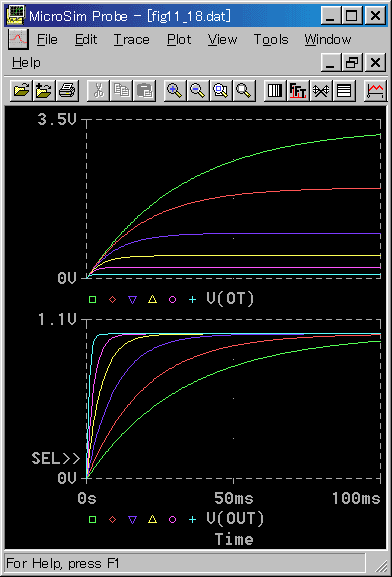Open the Trace menu
The height and width of the screenshot is (577, 392).
click(x=131, y=39)
